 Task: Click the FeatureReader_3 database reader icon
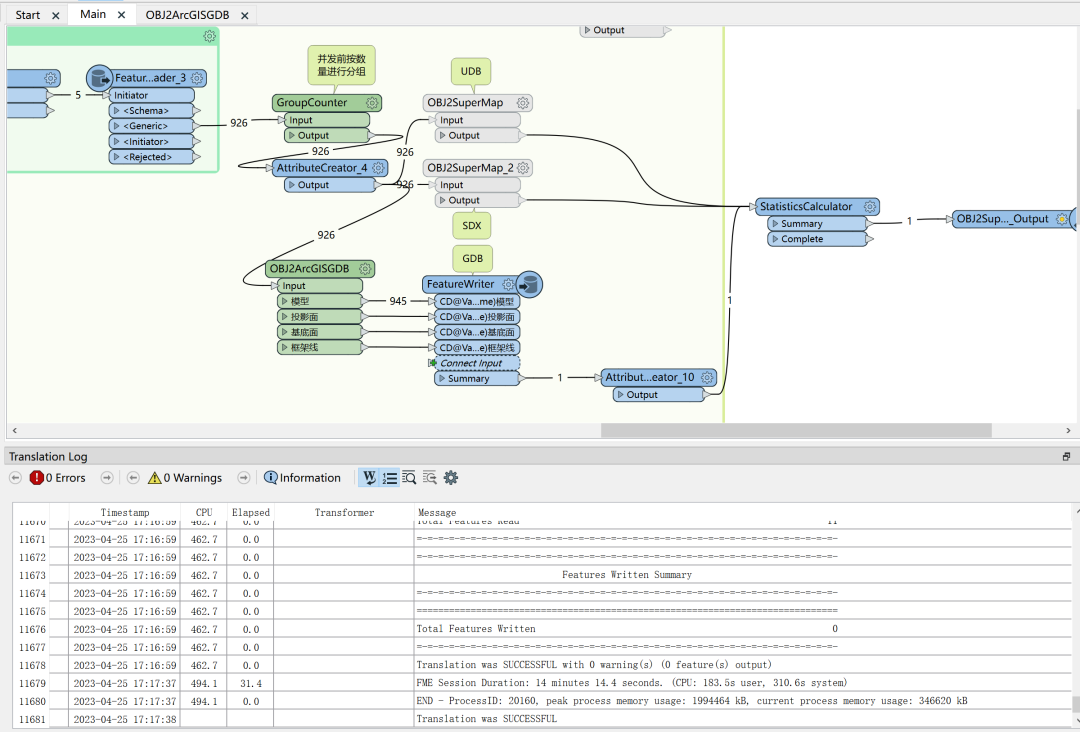click(x=100, y=79)
